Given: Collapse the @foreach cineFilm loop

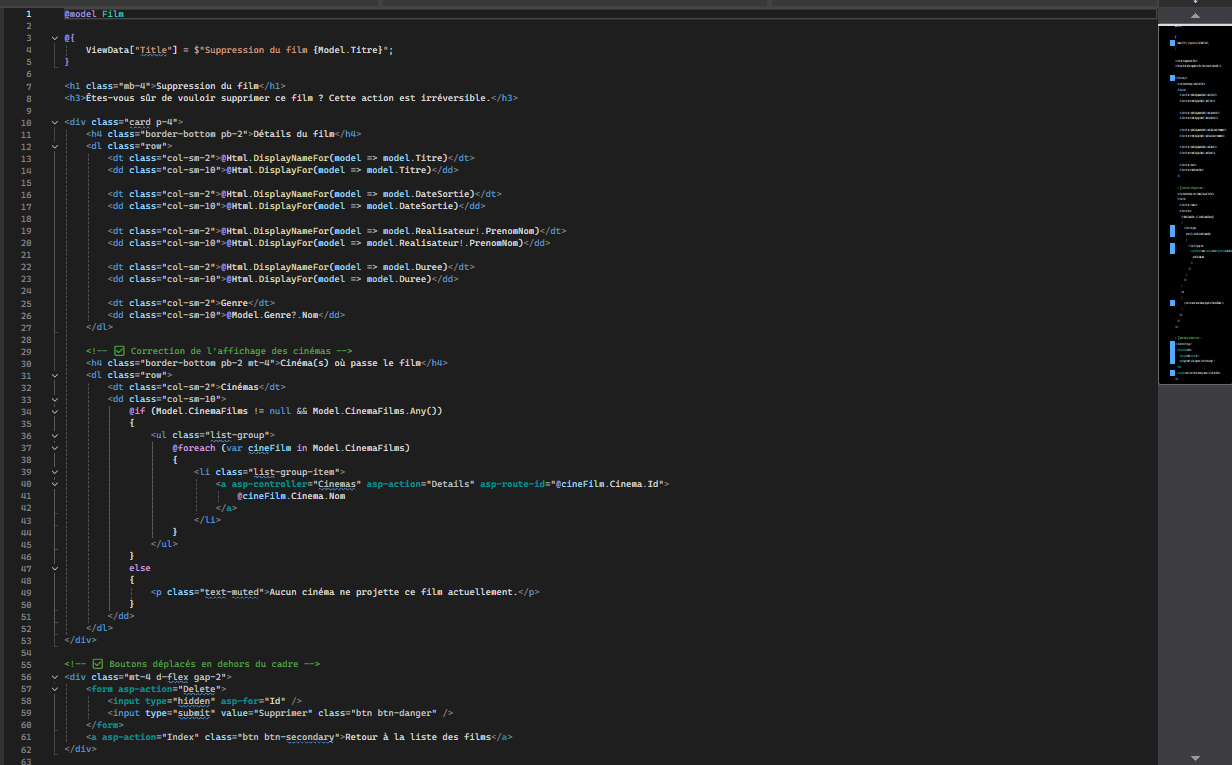Looking at the screenshot, I should pos(55,447).
